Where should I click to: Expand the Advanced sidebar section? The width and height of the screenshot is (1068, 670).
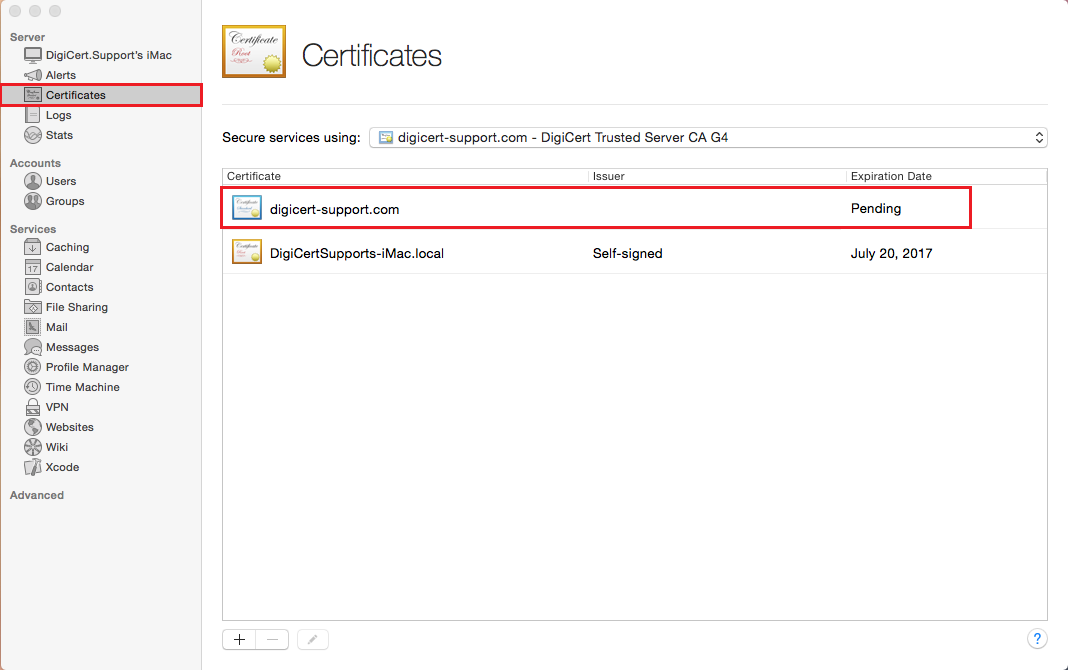37,495
